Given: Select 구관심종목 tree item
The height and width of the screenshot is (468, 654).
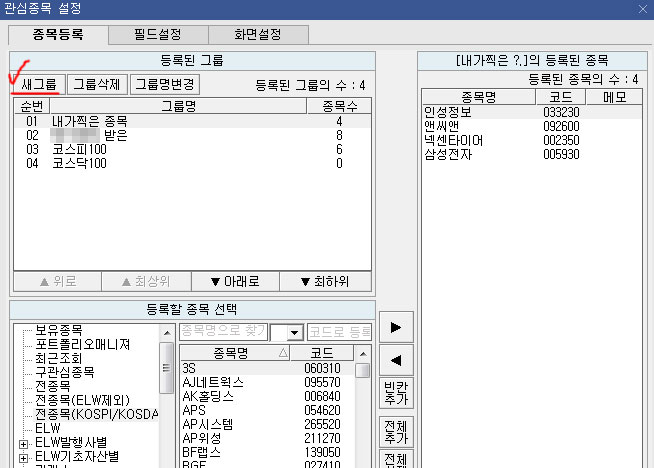Looking at the screenshot, I should click(x=65, y=372).
